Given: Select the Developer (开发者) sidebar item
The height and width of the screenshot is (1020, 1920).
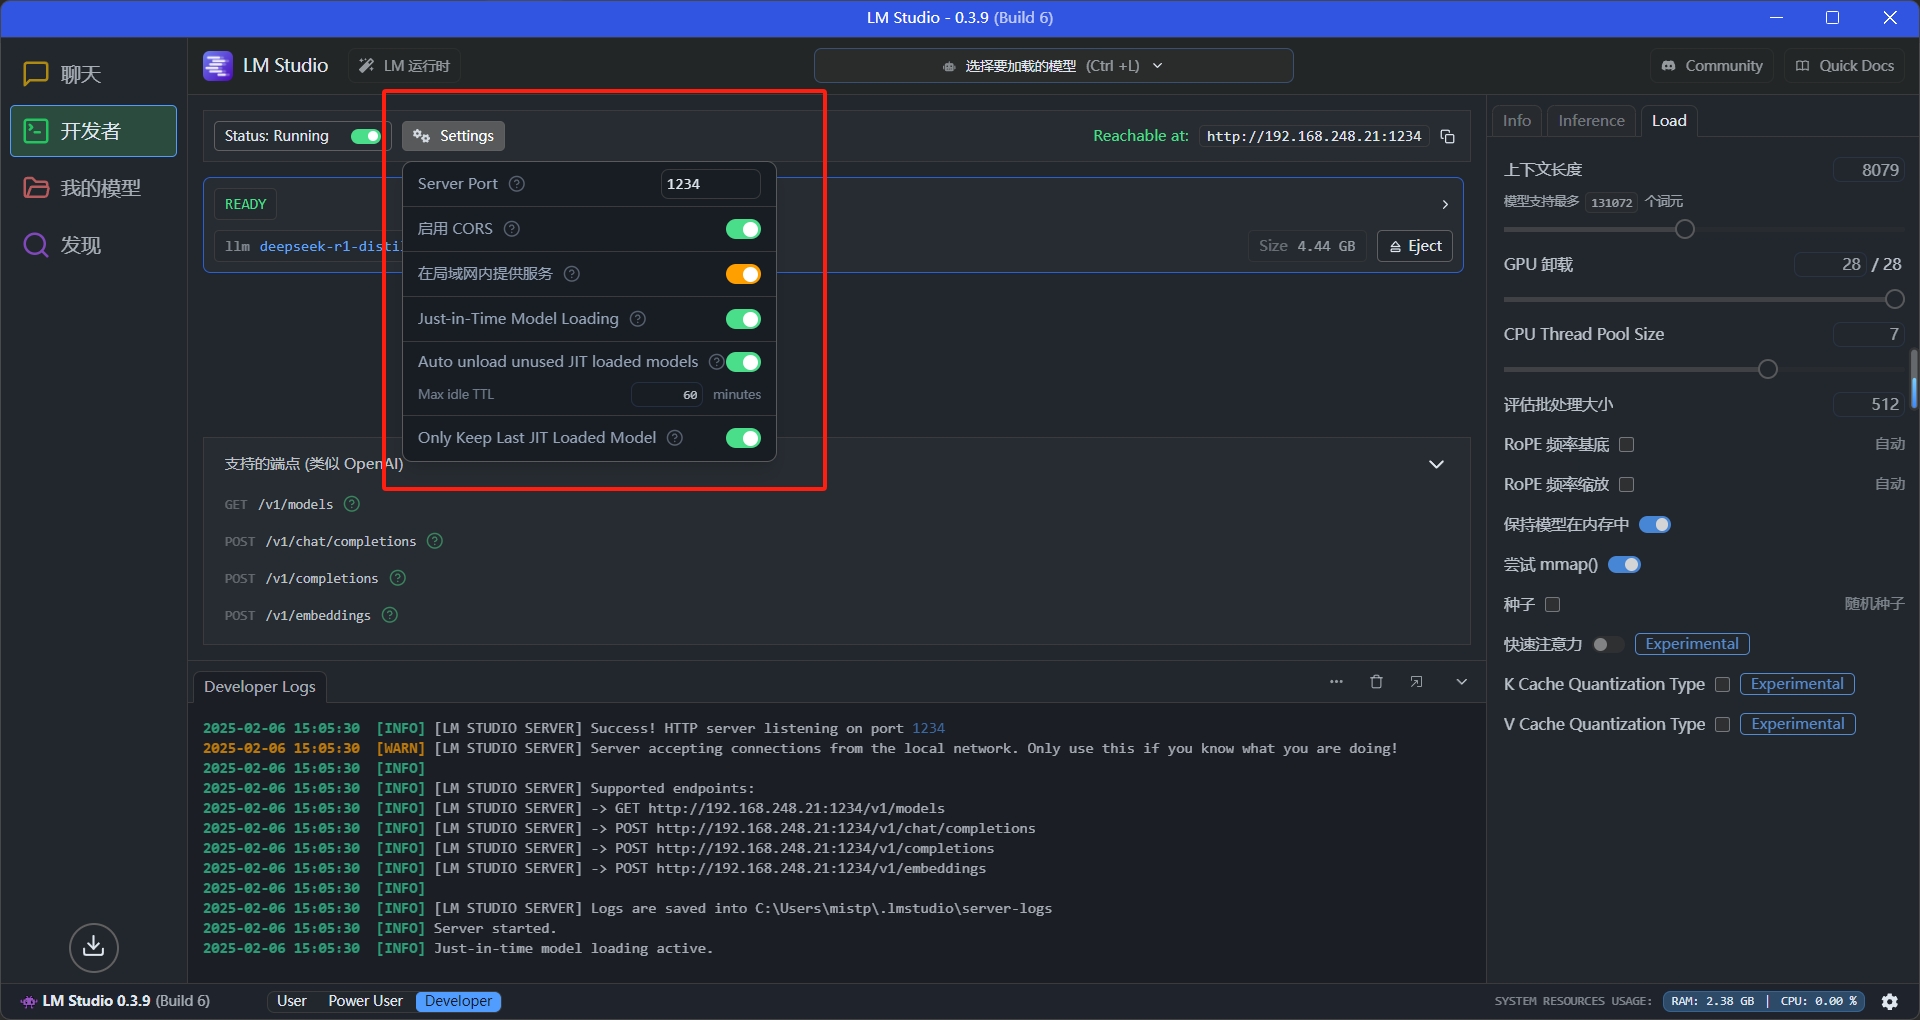Looking at the screenshot, I should click(x=93, y=131).
